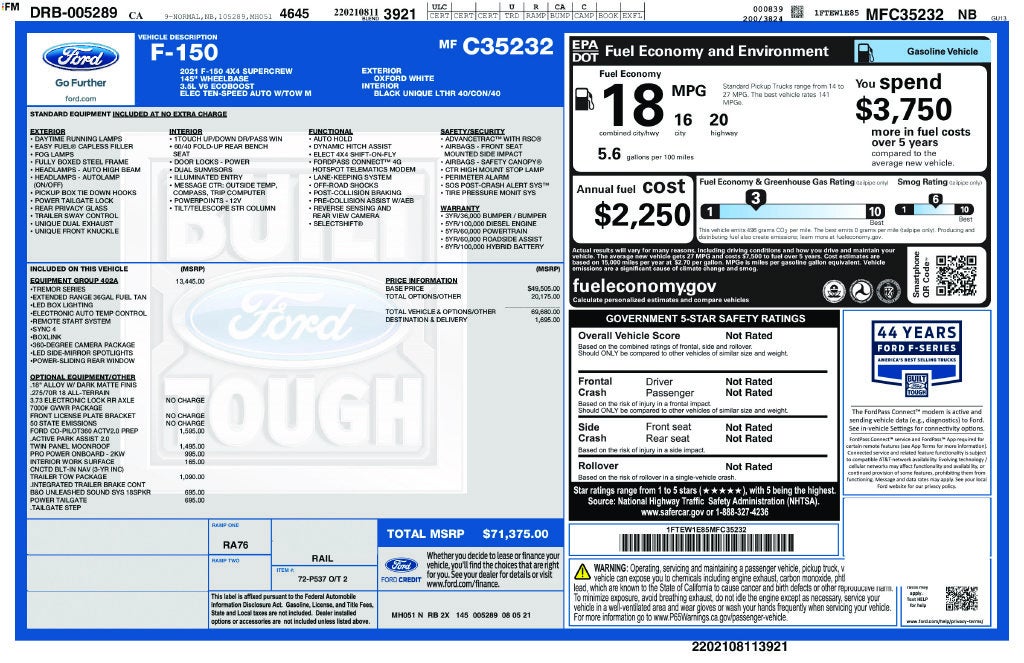Click the large F-150 vehicle title
This screenshot has width=1024, height=663.
click(184, 53)
